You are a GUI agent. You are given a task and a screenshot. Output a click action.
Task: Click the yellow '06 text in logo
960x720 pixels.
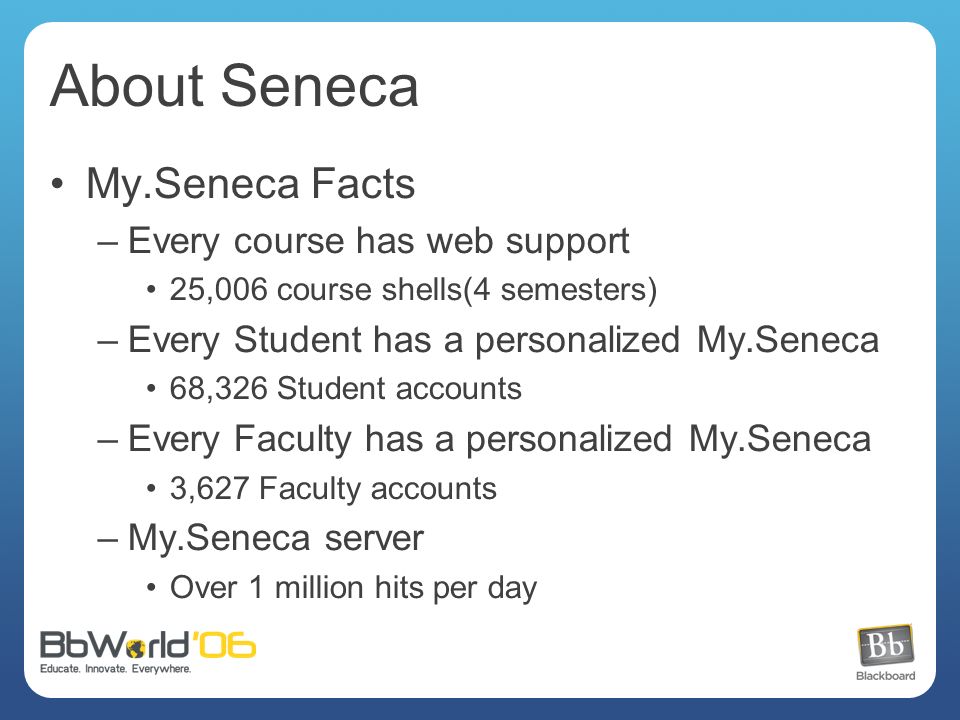[x=225, y=645]
